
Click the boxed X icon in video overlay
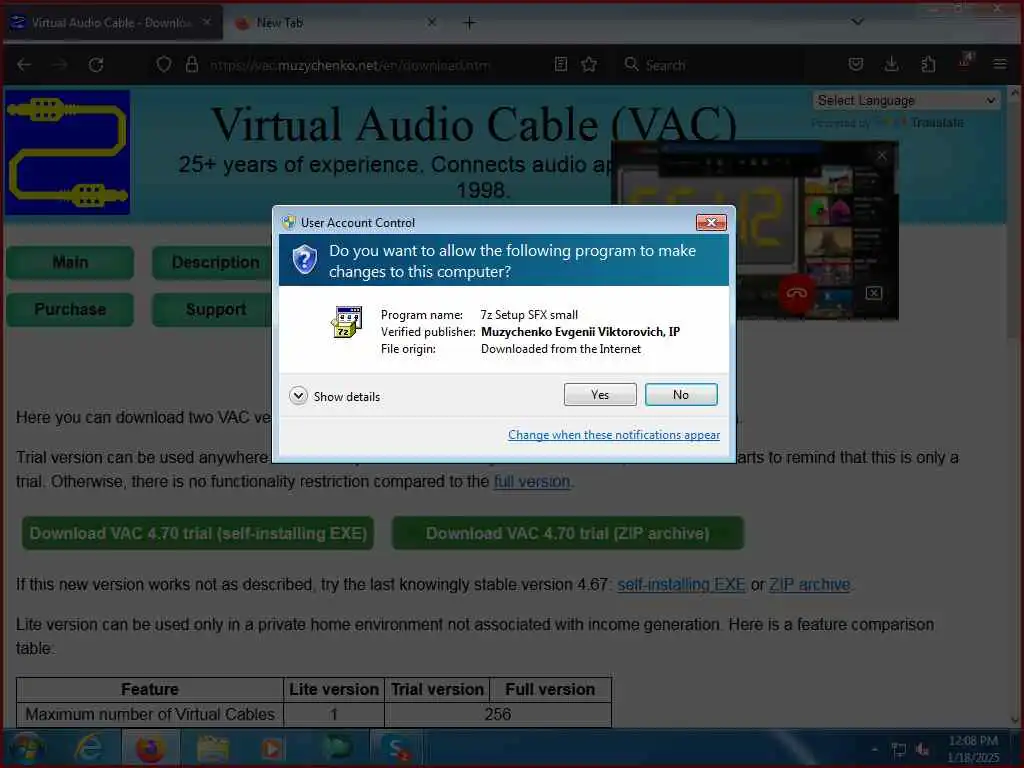(x=874, y=293)
